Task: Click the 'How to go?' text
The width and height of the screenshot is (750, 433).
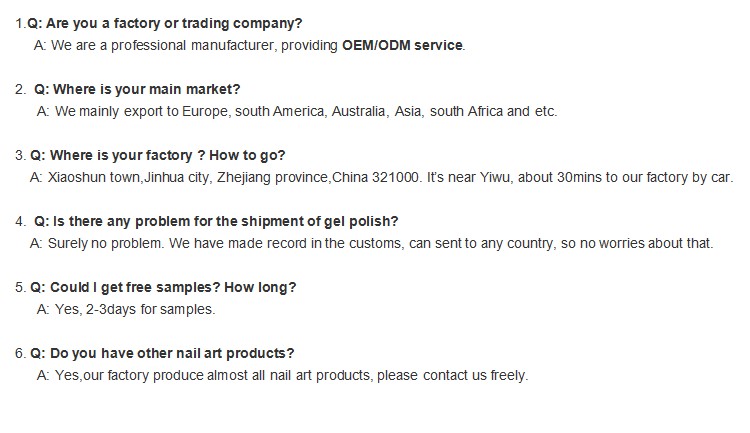Action: point(247,155)
